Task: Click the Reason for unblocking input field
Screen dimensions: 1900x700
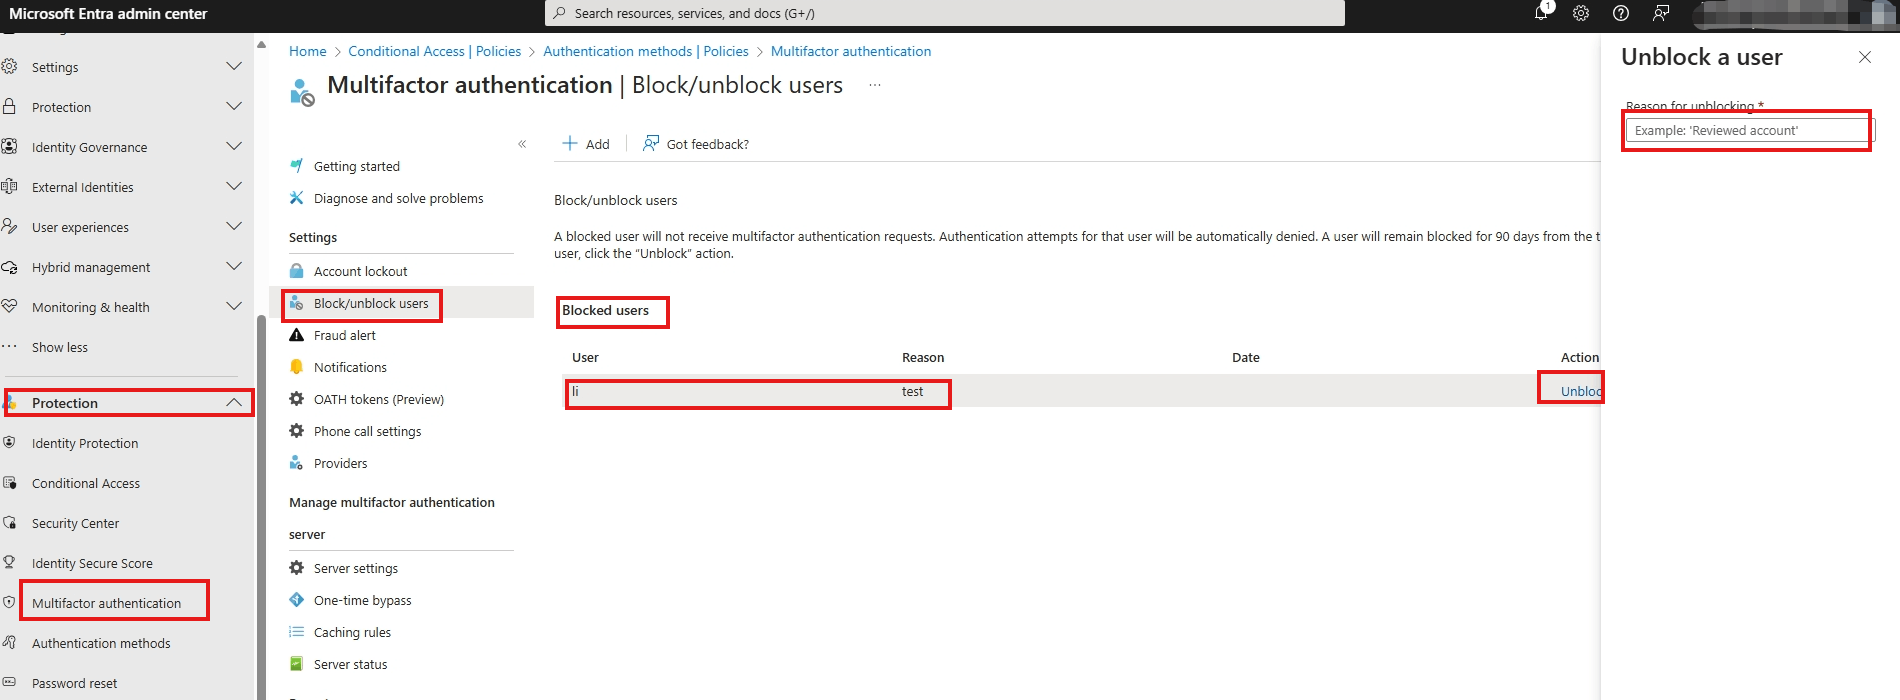Action: tap(1748, 130)
